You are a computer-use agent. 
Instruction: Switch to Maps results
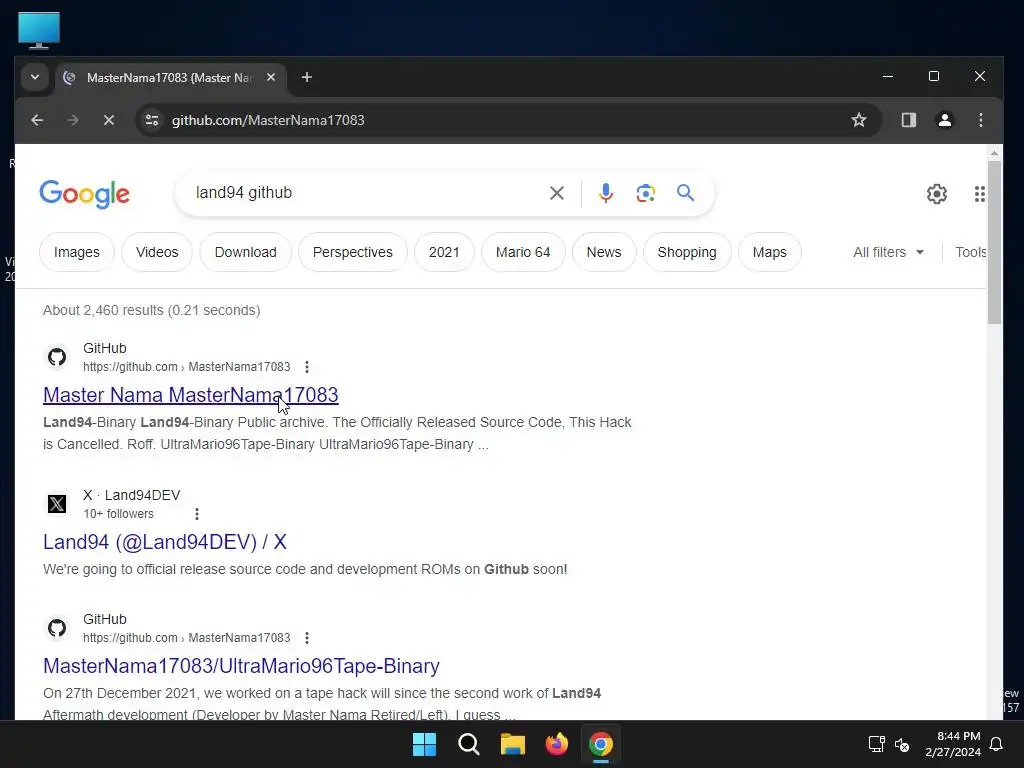[x=769, y=252]
